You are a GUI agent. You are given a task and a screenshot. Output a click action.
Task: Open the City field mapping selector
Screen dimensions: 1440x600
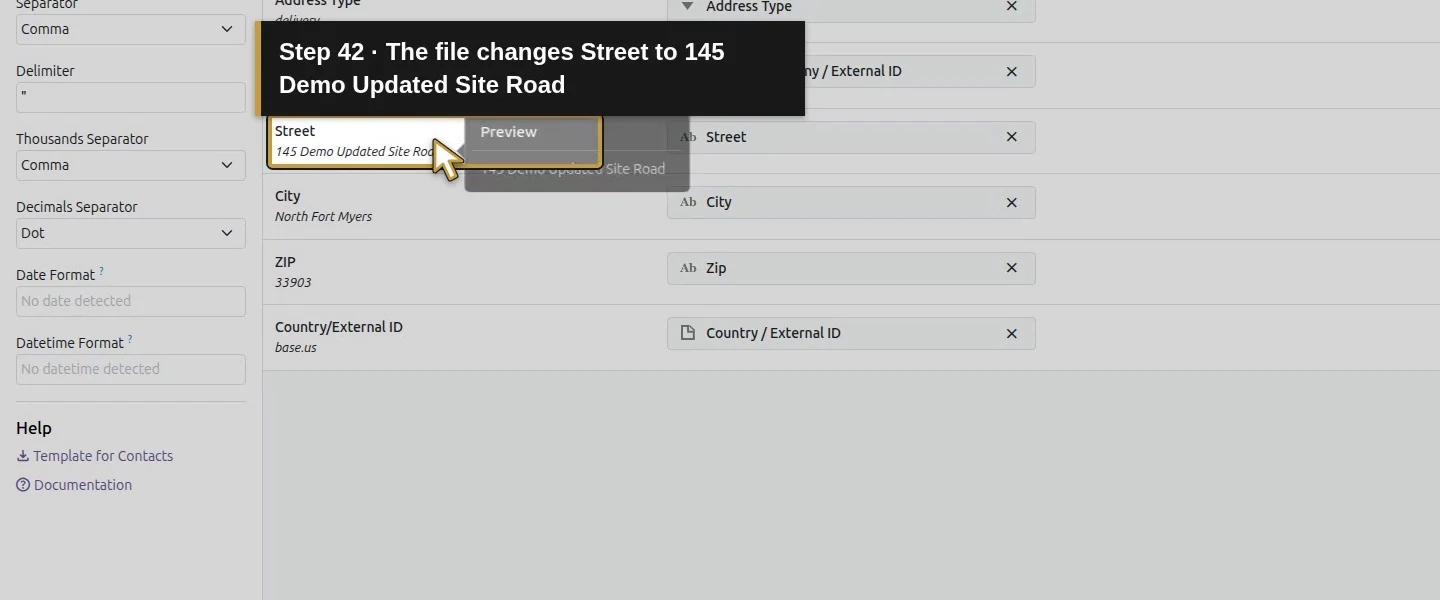[x=851, y=202]
